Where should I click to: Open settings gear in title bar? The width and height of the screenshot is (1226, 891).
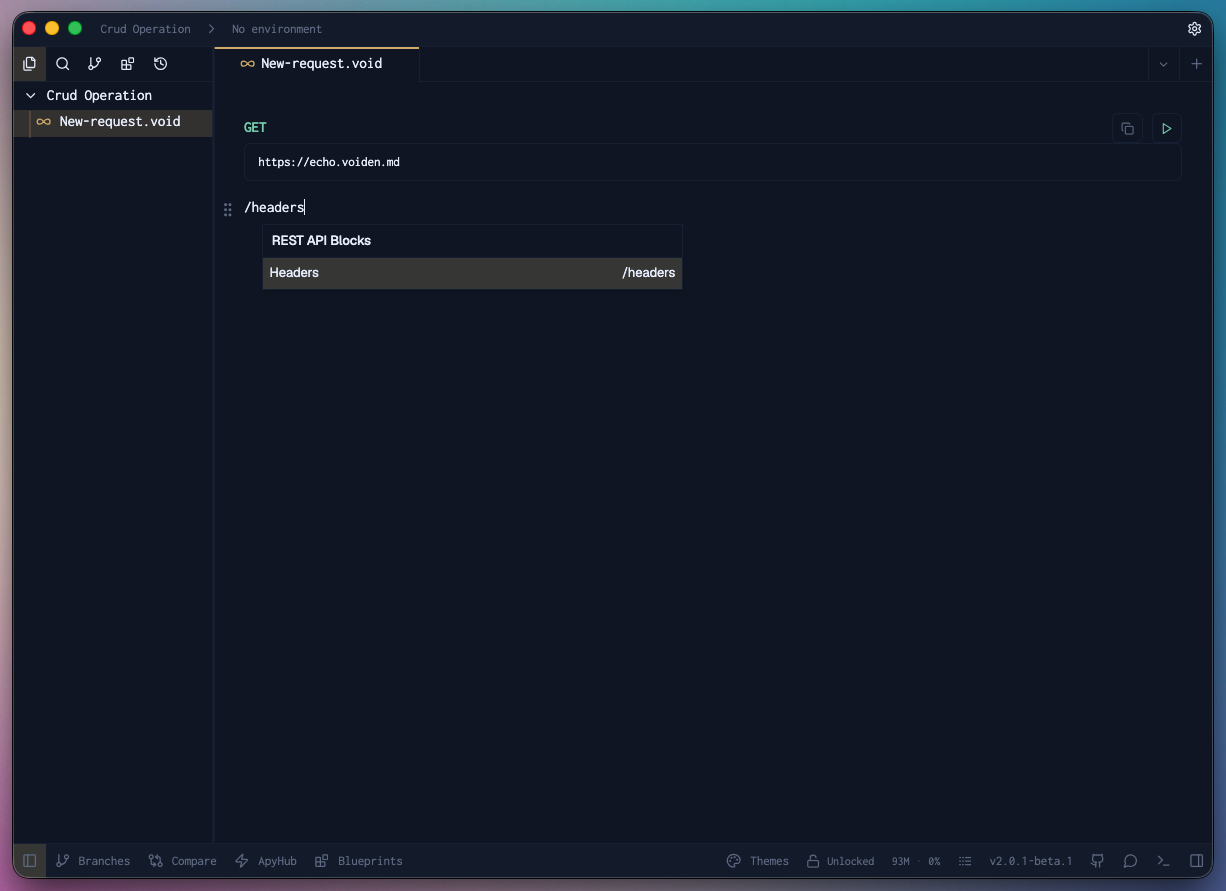click(x=1194, y=29)
